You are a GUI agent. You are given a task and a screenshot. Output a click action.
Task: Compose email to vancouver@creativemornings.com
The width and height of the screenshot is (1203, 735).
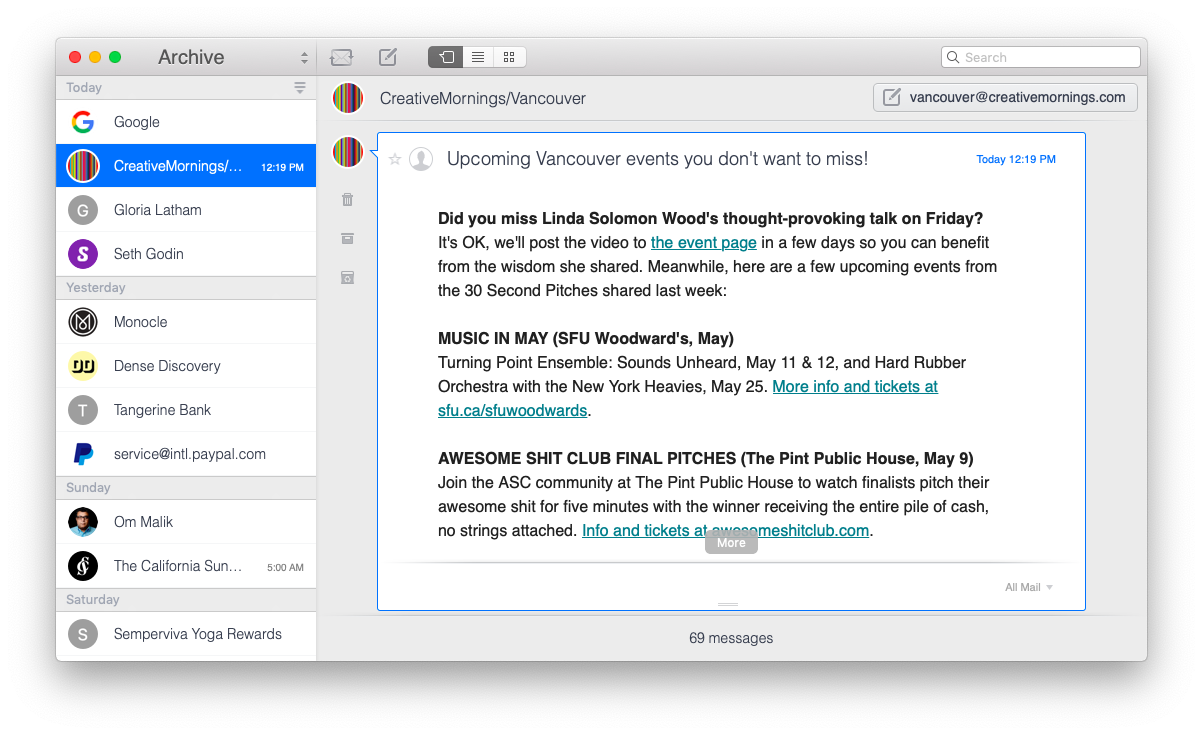[1005, 97]
